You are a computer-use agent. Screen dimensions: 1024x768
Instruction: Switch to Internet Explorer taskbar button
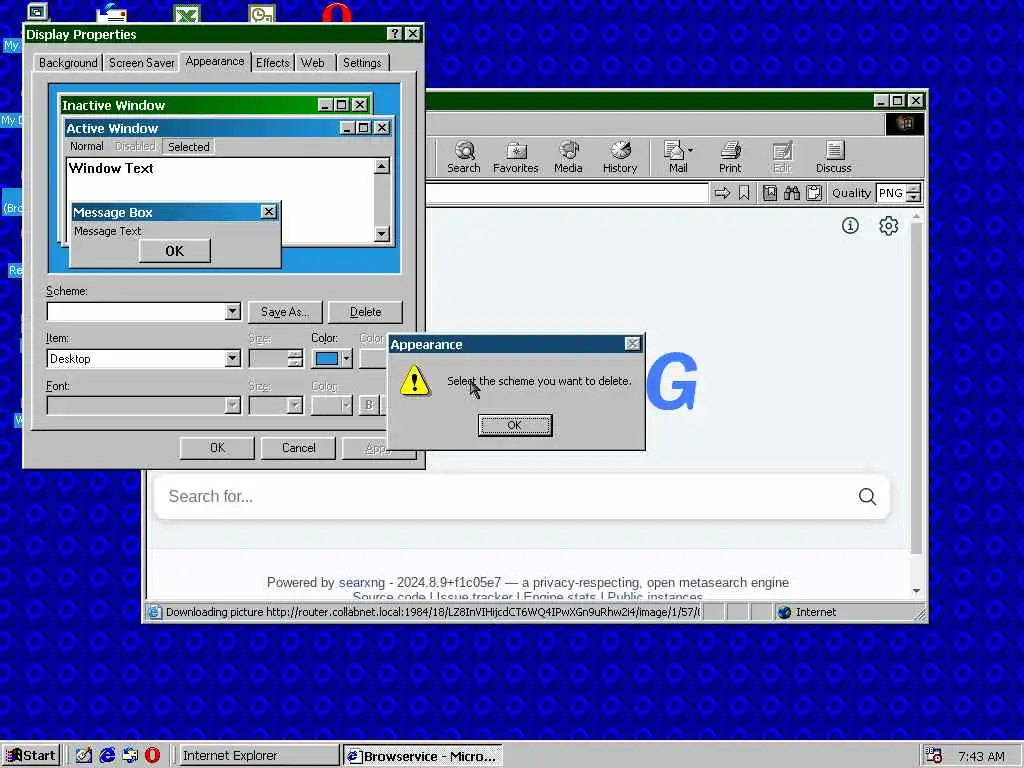tap(258, 756)
